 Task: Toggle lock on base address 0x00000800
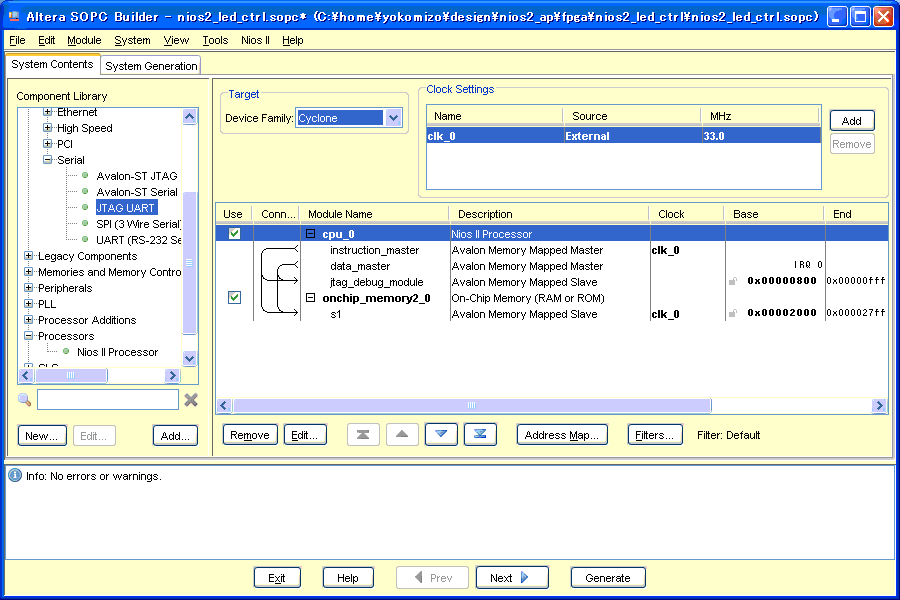pos(733,281)
